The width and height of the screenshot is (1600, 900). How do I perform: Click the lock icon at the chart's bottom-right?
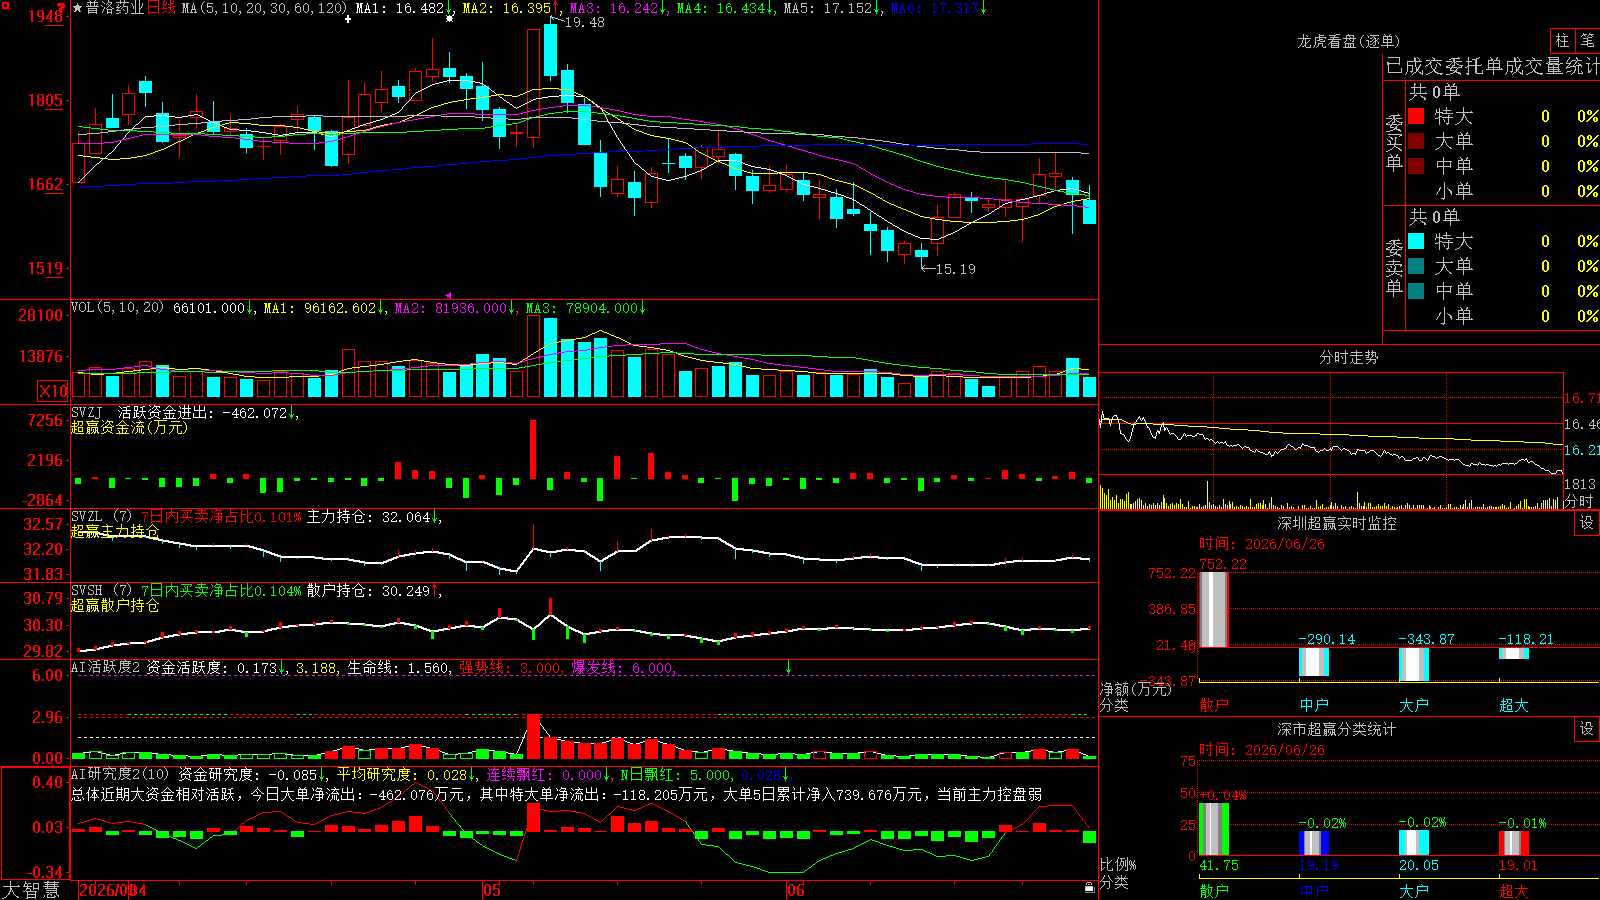point(1089,887)
